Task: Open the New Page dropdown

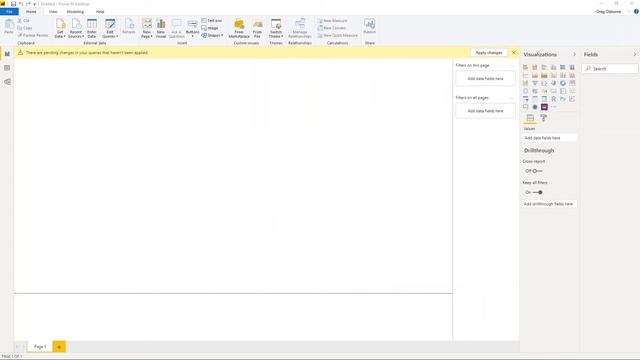Action: coord(147,28)
